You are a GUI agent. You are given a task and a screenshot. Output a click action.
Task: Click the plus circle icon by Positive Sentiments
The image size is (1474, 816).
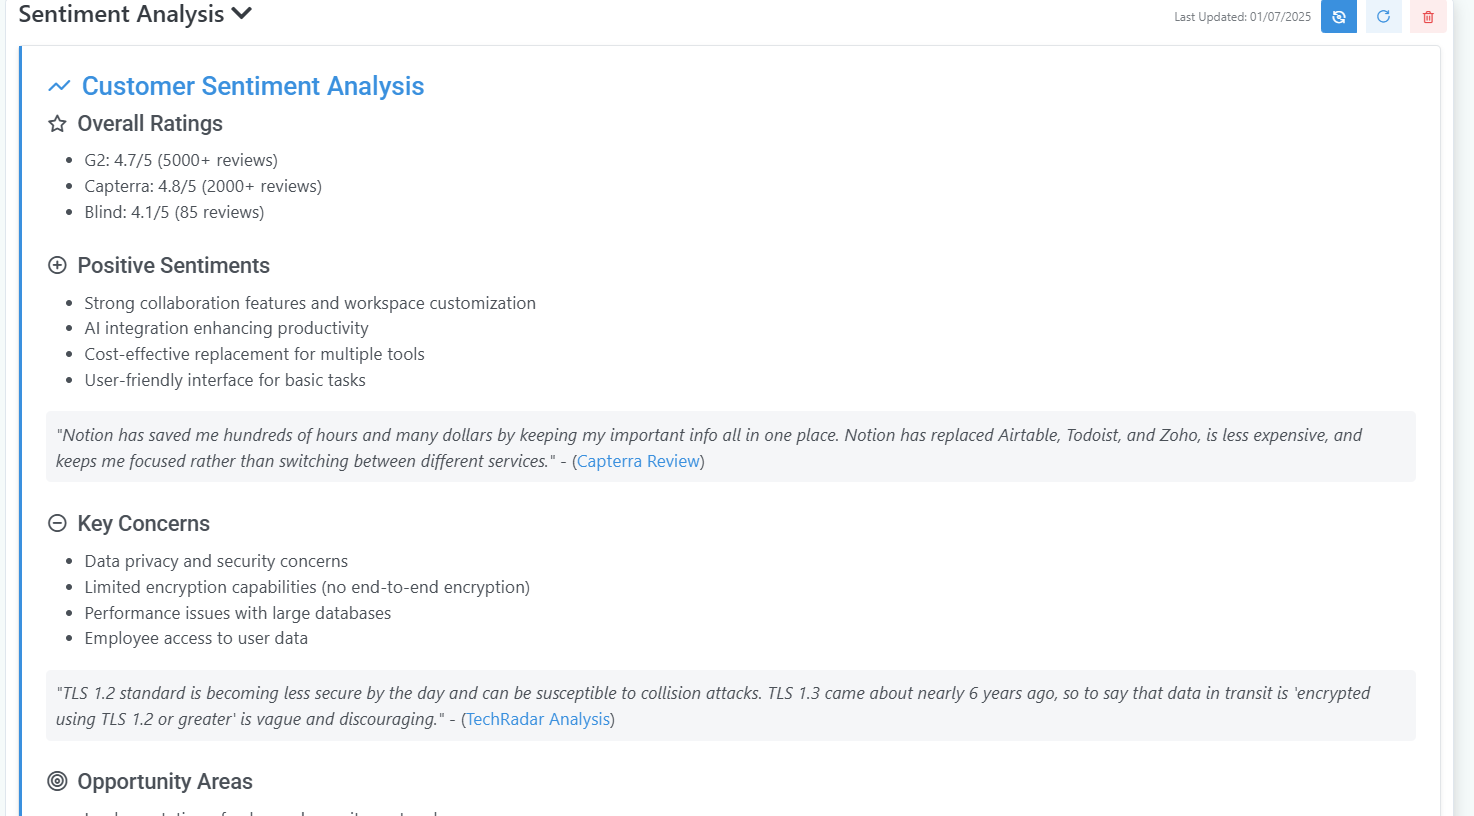[x=57, y=266]
